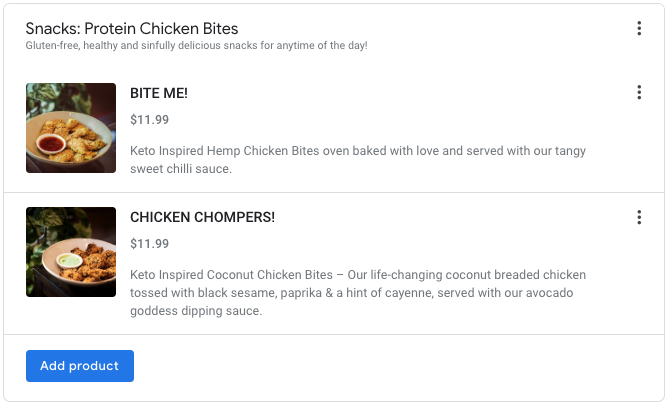Click the BITE ME! product photo
Image resolution: width=668 pixels, height=407 pixels.
[x=71, y=128]
